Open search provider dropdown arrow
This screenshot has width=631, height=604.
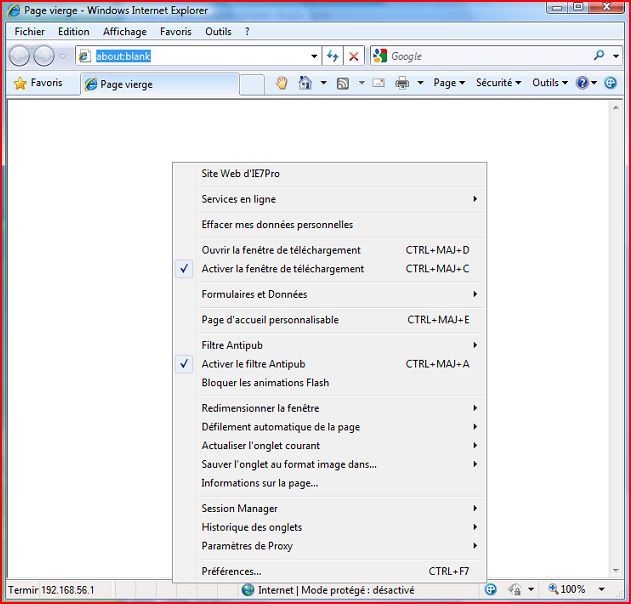(x=616, y=56)
